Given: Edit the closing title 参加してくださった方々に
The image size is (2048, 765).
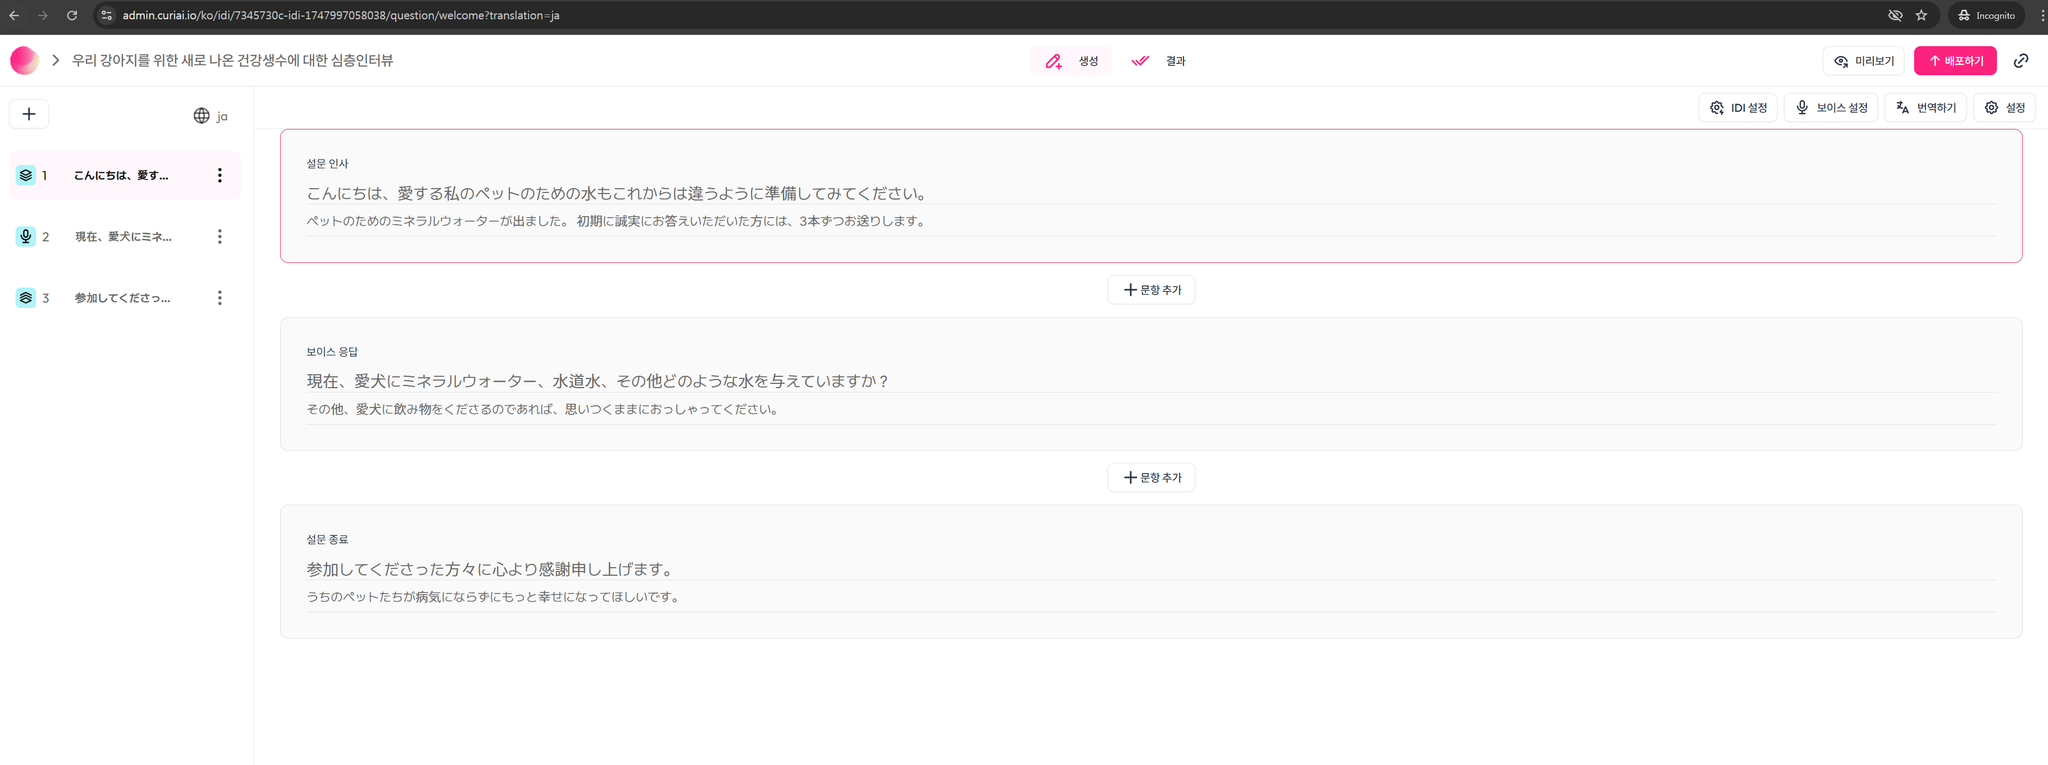Looking at the screenshot, I should [1151, 569].
